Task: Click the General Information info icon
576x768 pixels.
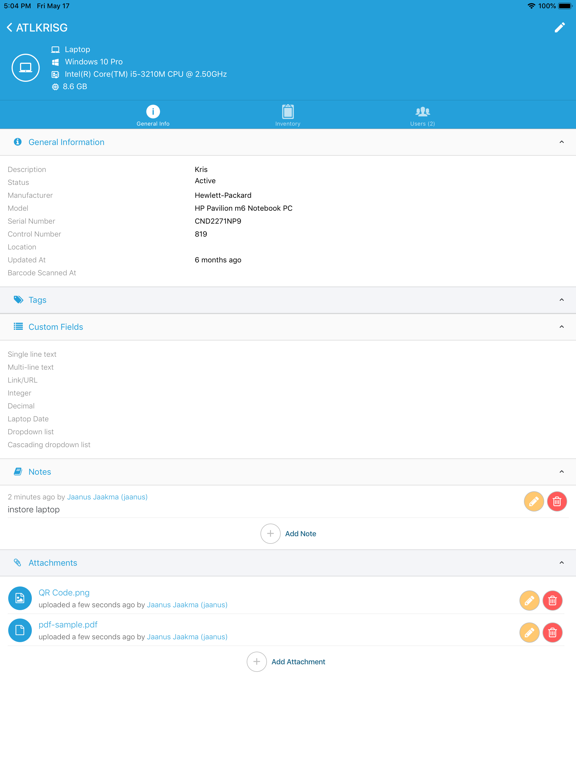Action: click(18, 142)
